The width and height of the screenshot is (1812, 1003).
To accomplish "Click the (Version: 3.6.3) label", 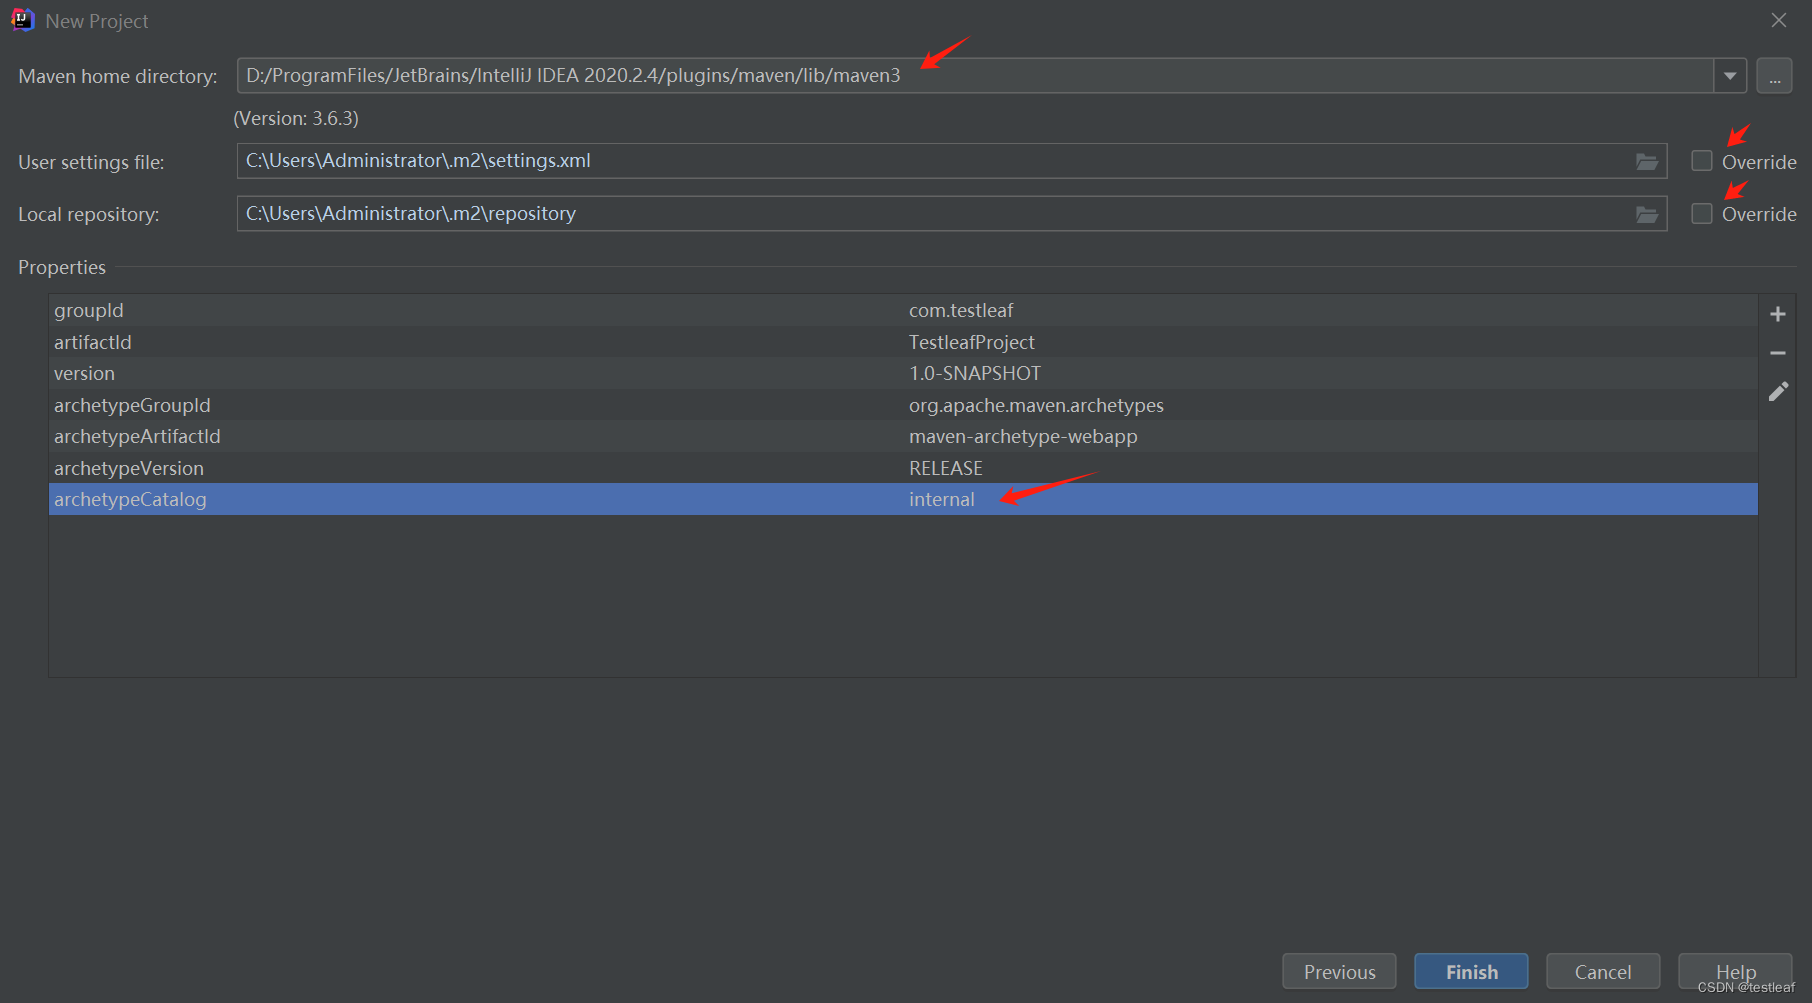I will pos(296,118).
